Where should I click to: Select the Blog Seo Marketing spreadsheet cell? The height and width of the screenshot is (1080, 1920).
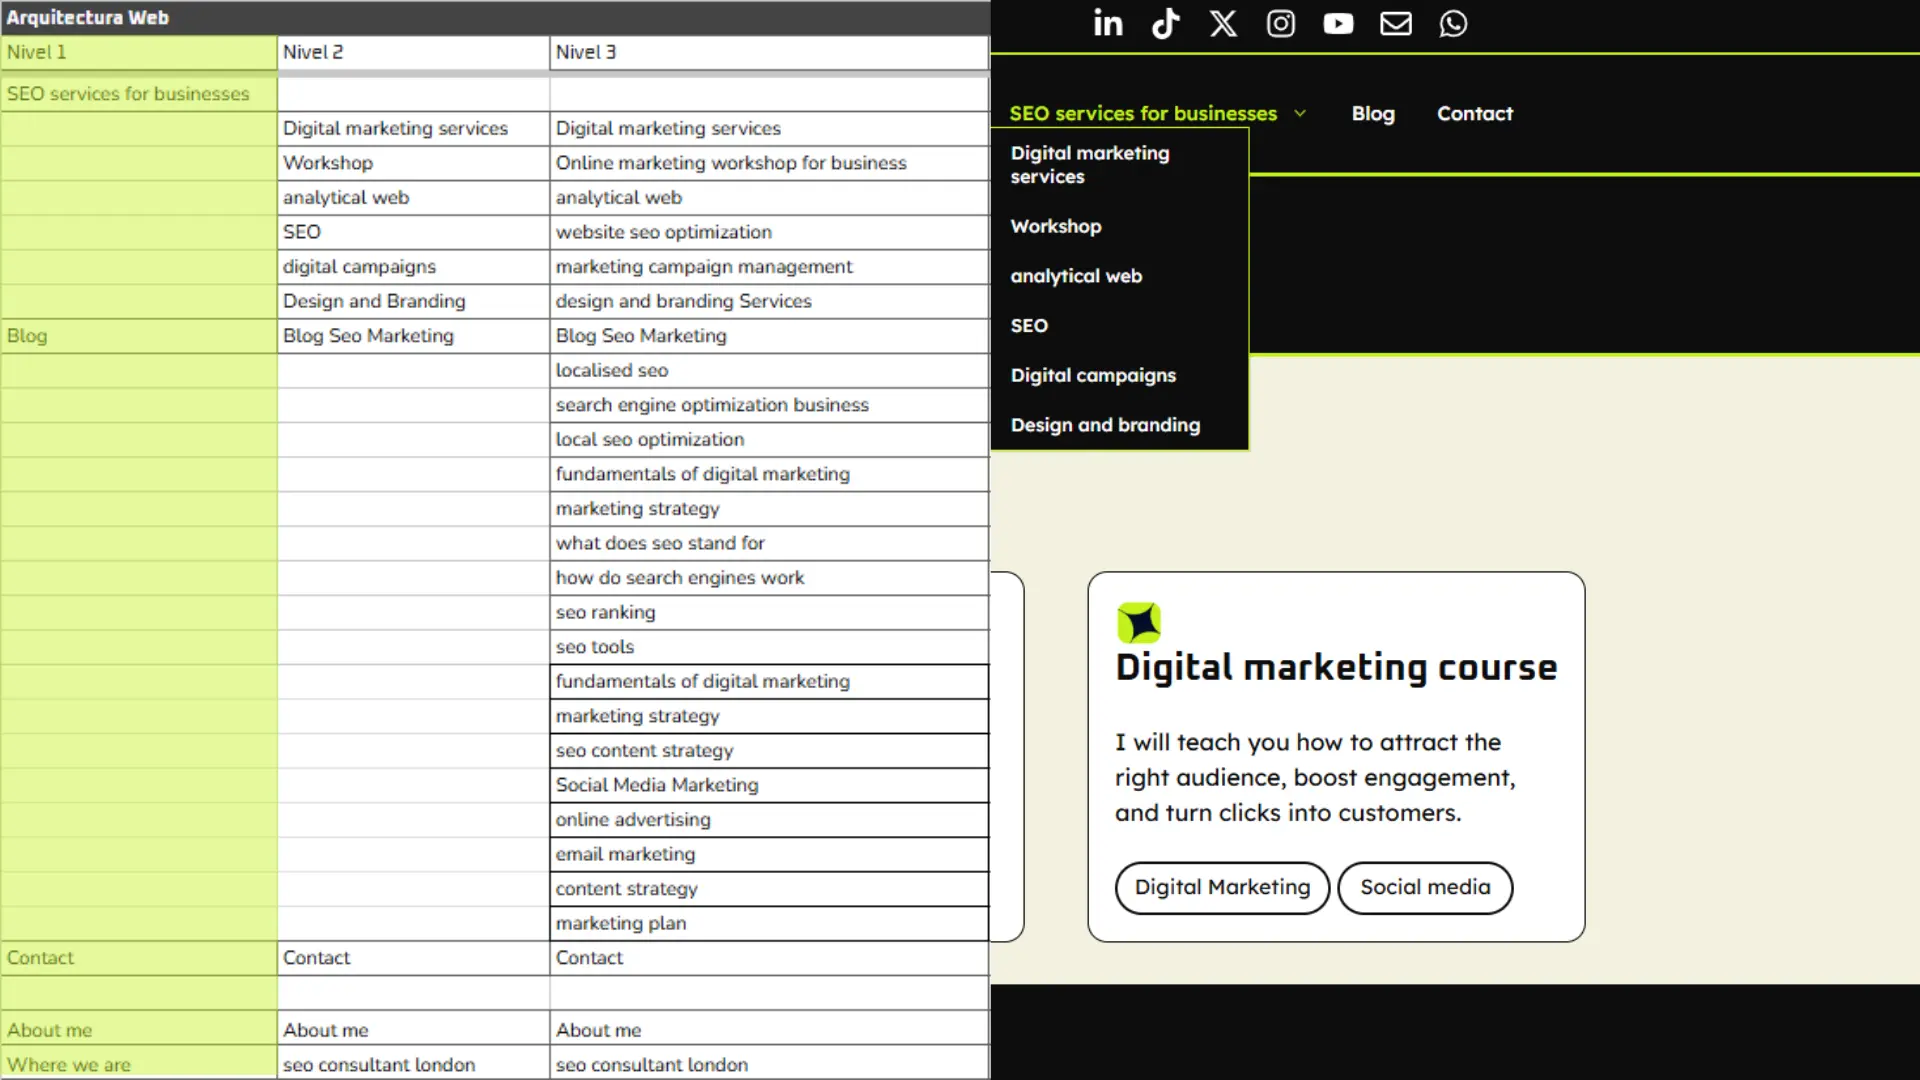[x=367, y=336]
